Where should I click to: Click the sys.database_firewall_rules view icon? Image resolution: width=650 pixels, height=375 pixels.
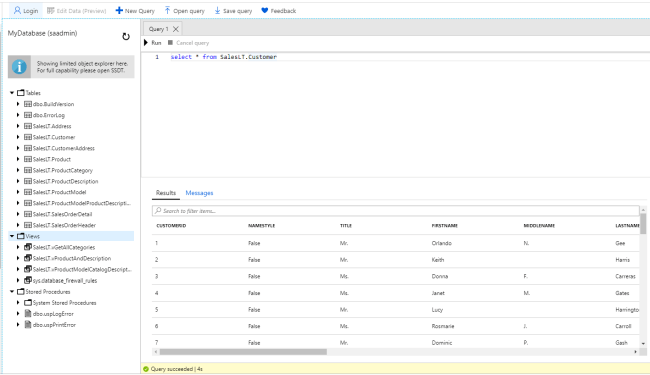click(28, 280)
